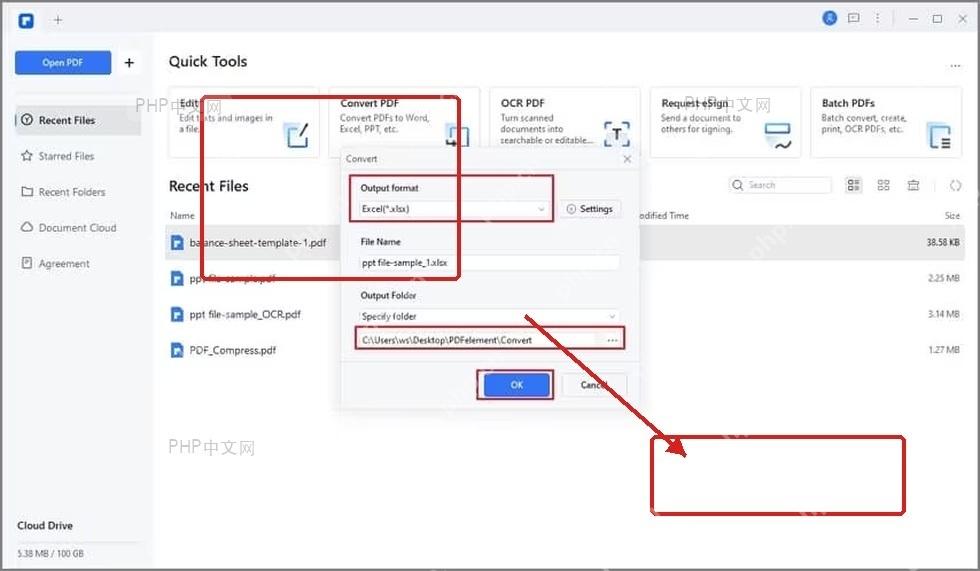
Task: Click the output folder path field
Action: coord(478,340)
